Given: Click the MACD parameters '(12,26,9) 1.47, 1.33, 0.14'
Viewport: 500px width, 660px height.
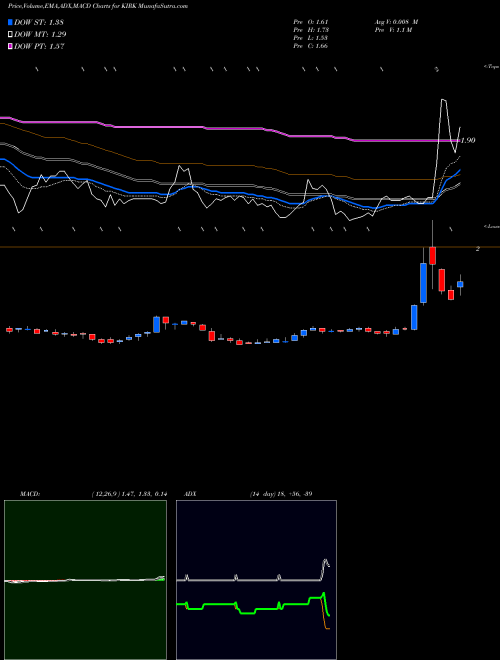Looking at the screenshot, I should tap(129, 493).
